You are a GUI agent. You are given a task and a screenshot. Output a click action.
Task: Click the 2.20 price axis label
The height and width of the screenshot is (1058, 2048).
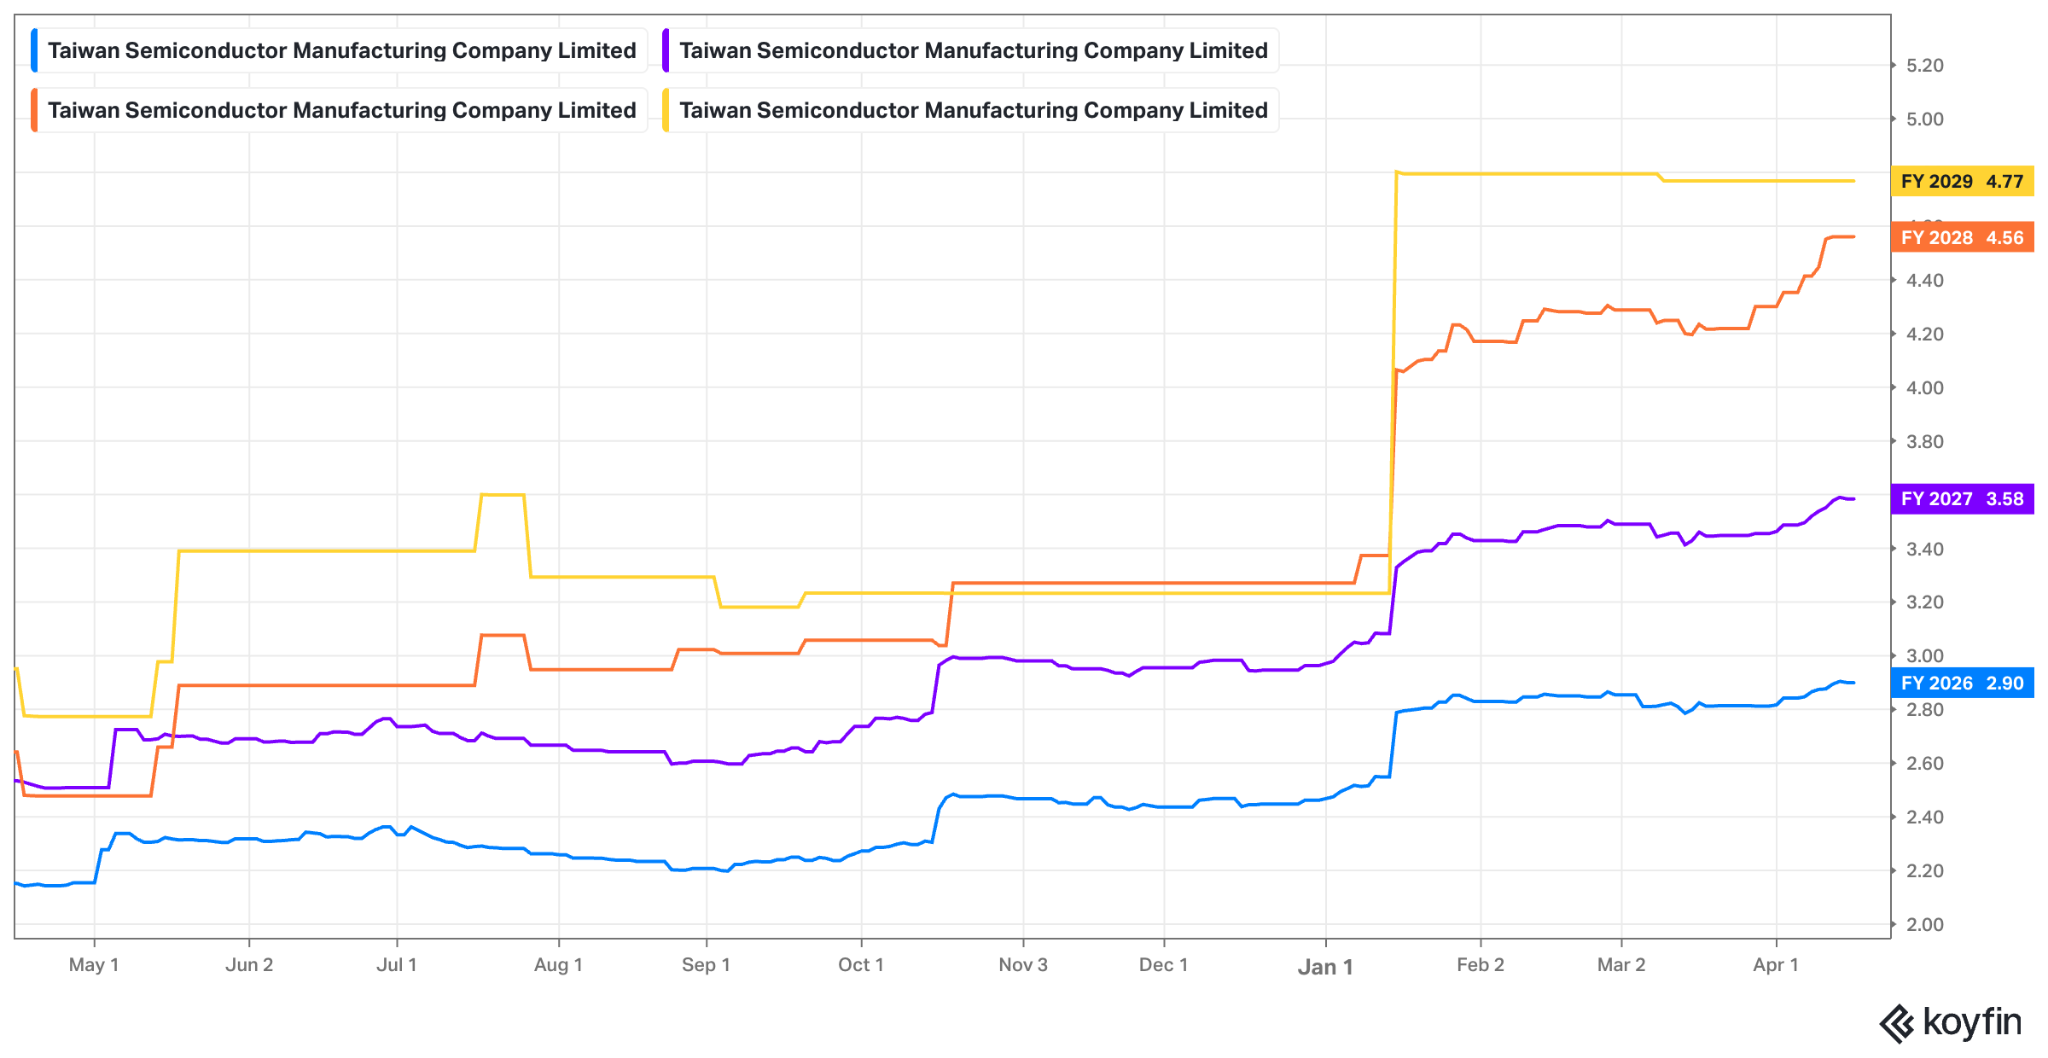1925,871
